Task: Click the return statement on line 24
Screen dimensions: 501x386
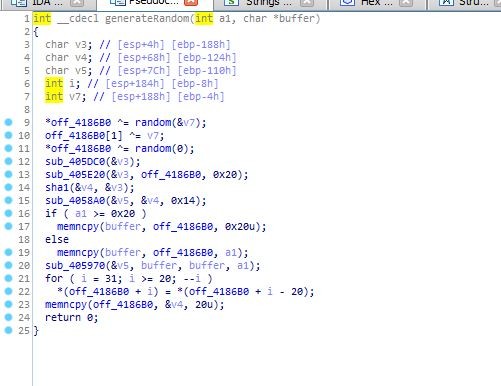Action: (x=72, y=317)
